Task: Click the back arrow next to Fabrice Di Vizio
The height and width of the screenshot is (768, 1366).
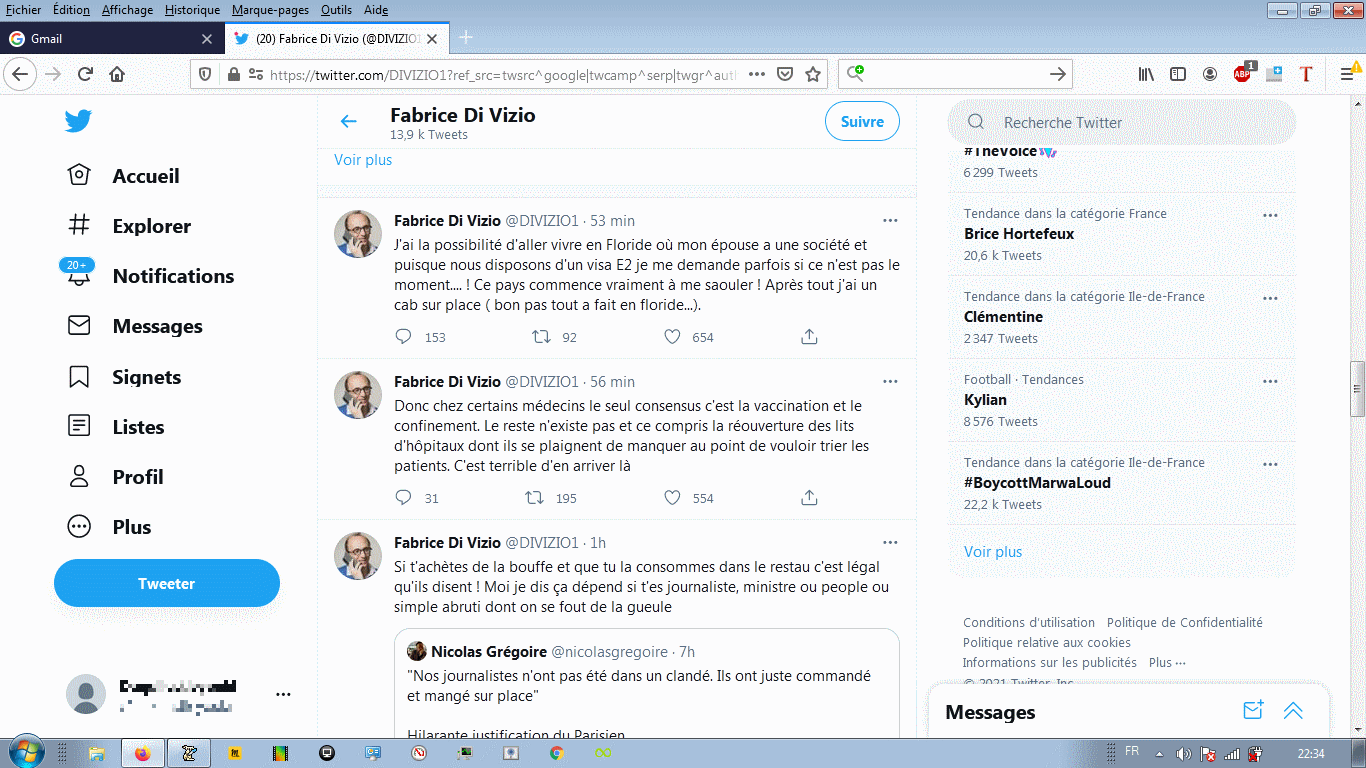Action: tap(348, 122)
